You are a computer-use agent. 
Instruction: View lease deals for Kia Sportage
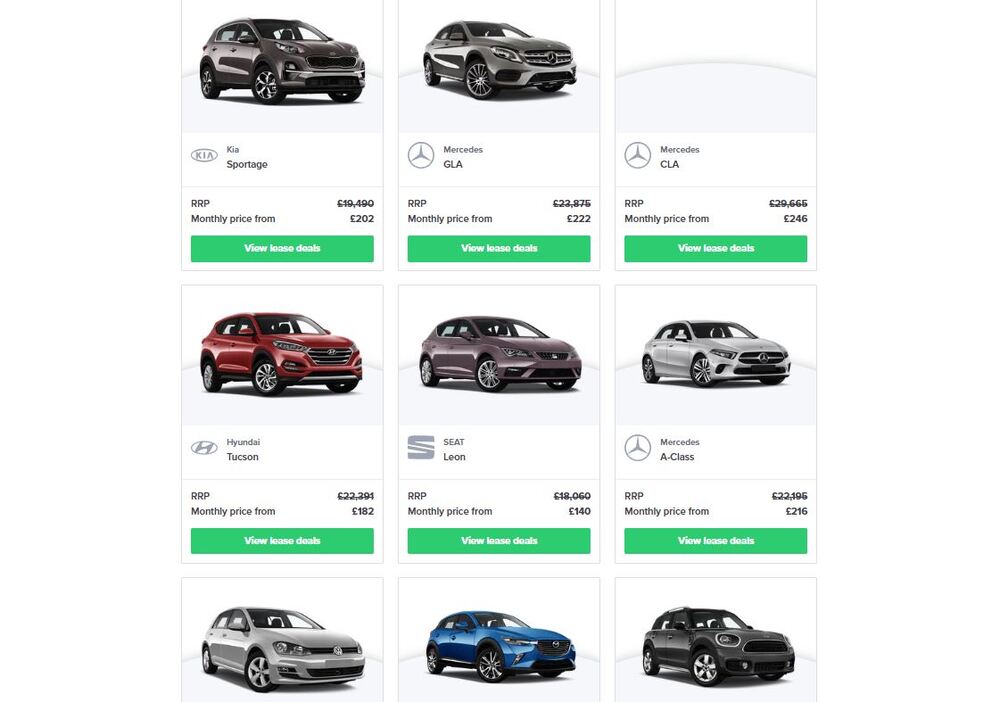click(x=282, y=249)
